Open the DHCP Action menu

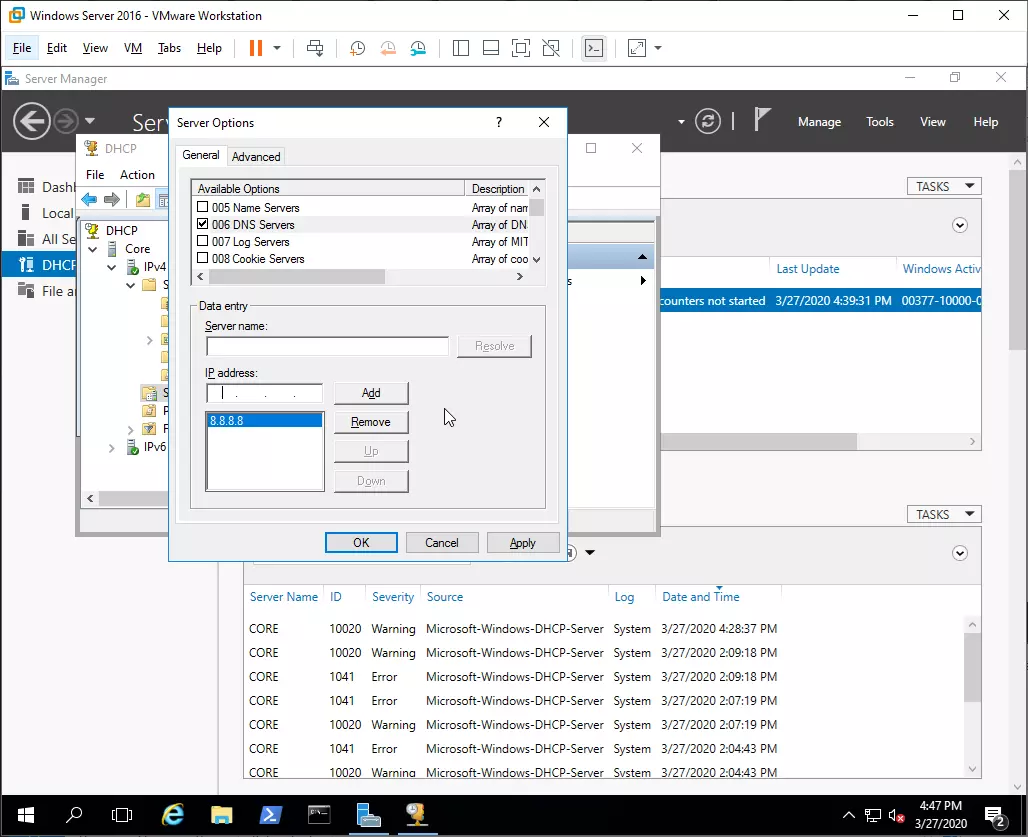137,175
